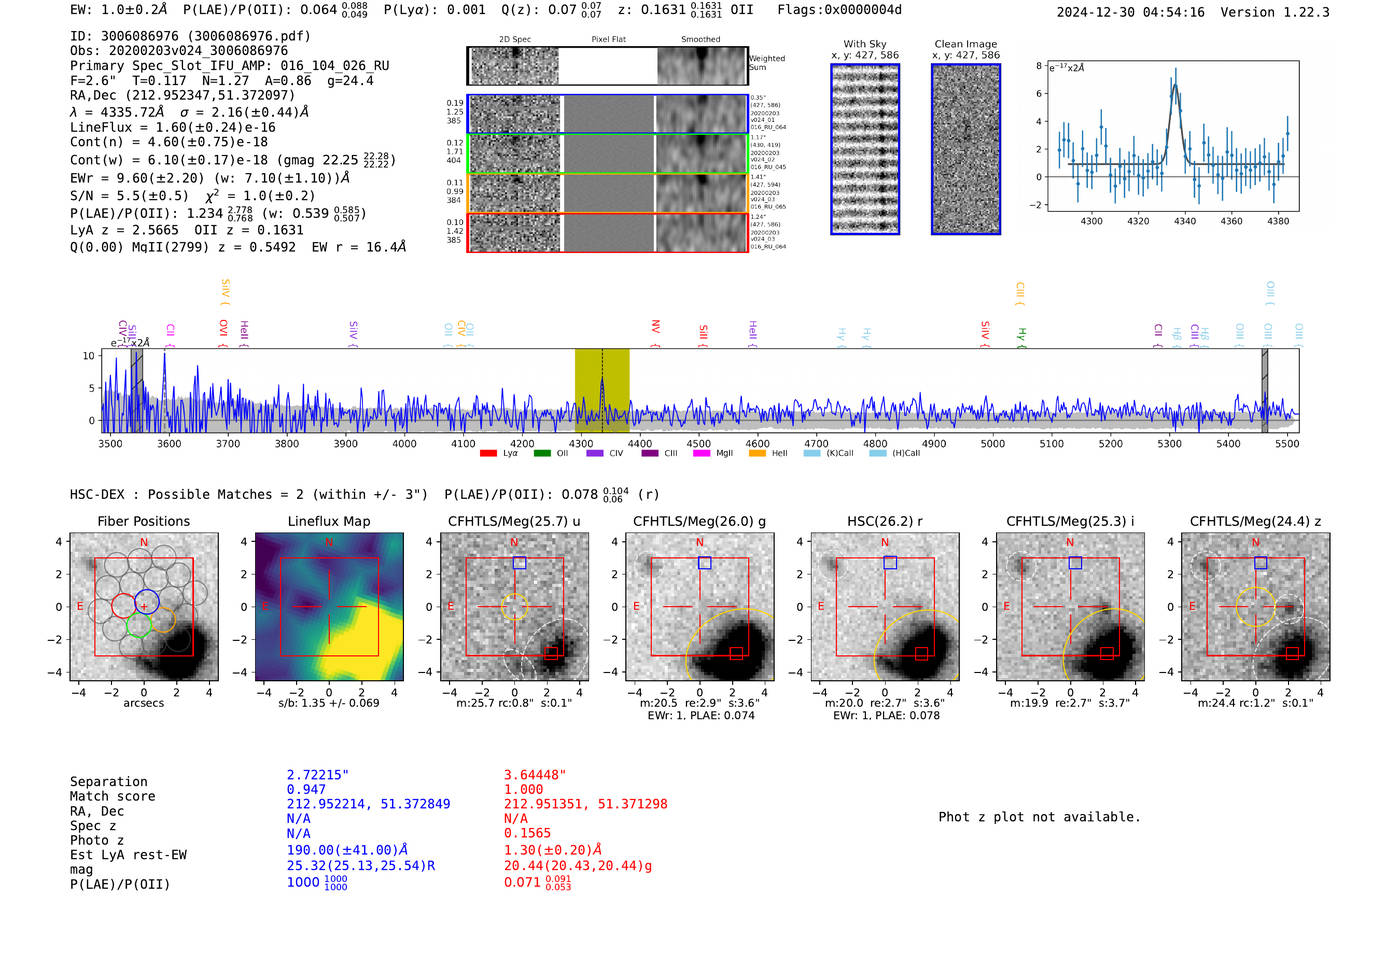1400x953 pixels.
Task: Click the S/N = 5.5(±0.5) value
Action: pyautogui.click(x=129, y=196)
